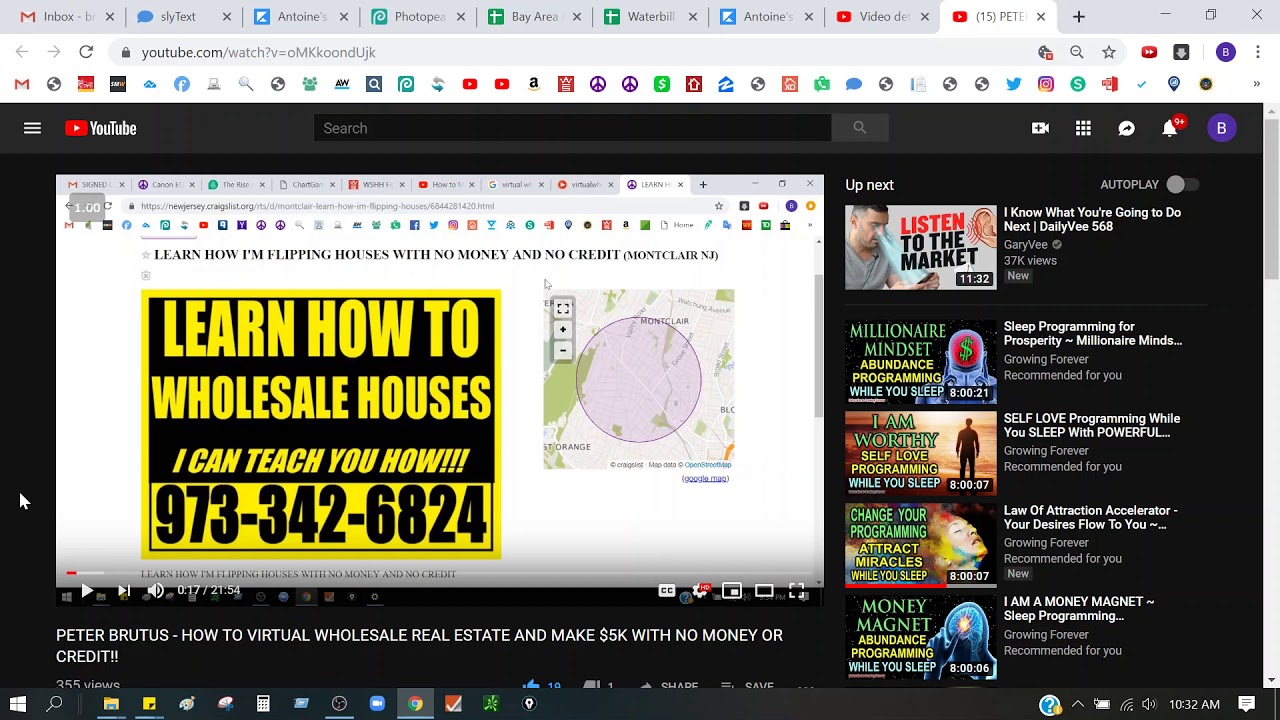Open YouTube messages icon
The image size is (1280, 720).
1126,128
